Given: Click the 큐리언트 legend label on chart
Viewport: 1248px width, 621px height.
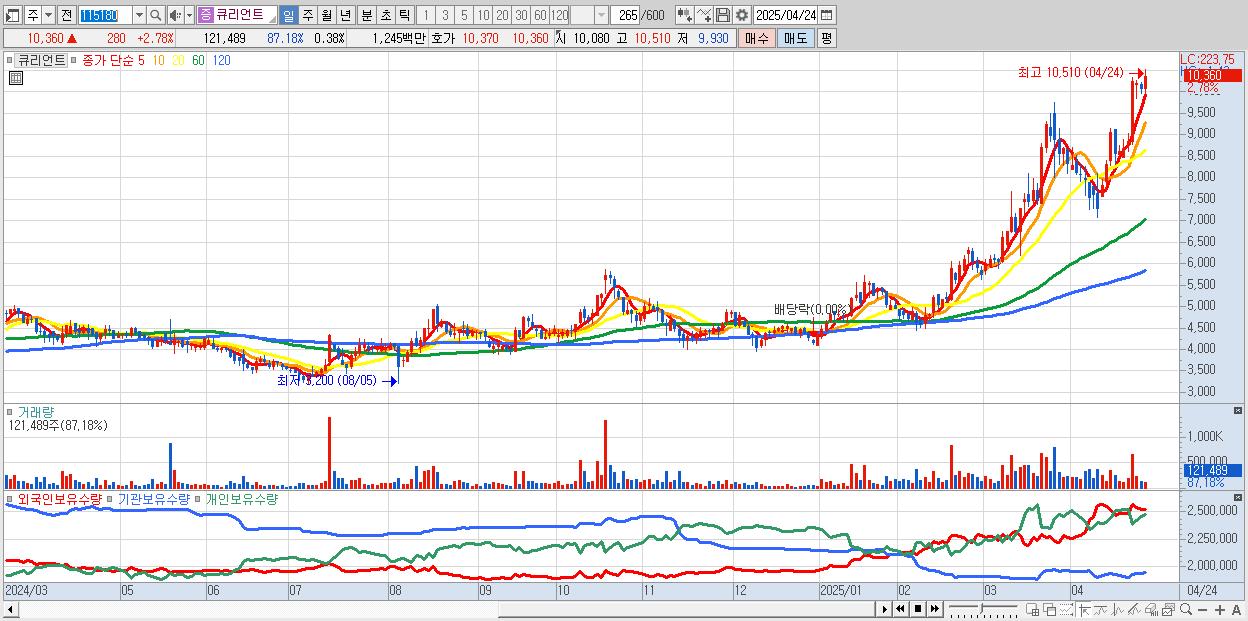Looking at the screenshot, I should coord(42,60).
